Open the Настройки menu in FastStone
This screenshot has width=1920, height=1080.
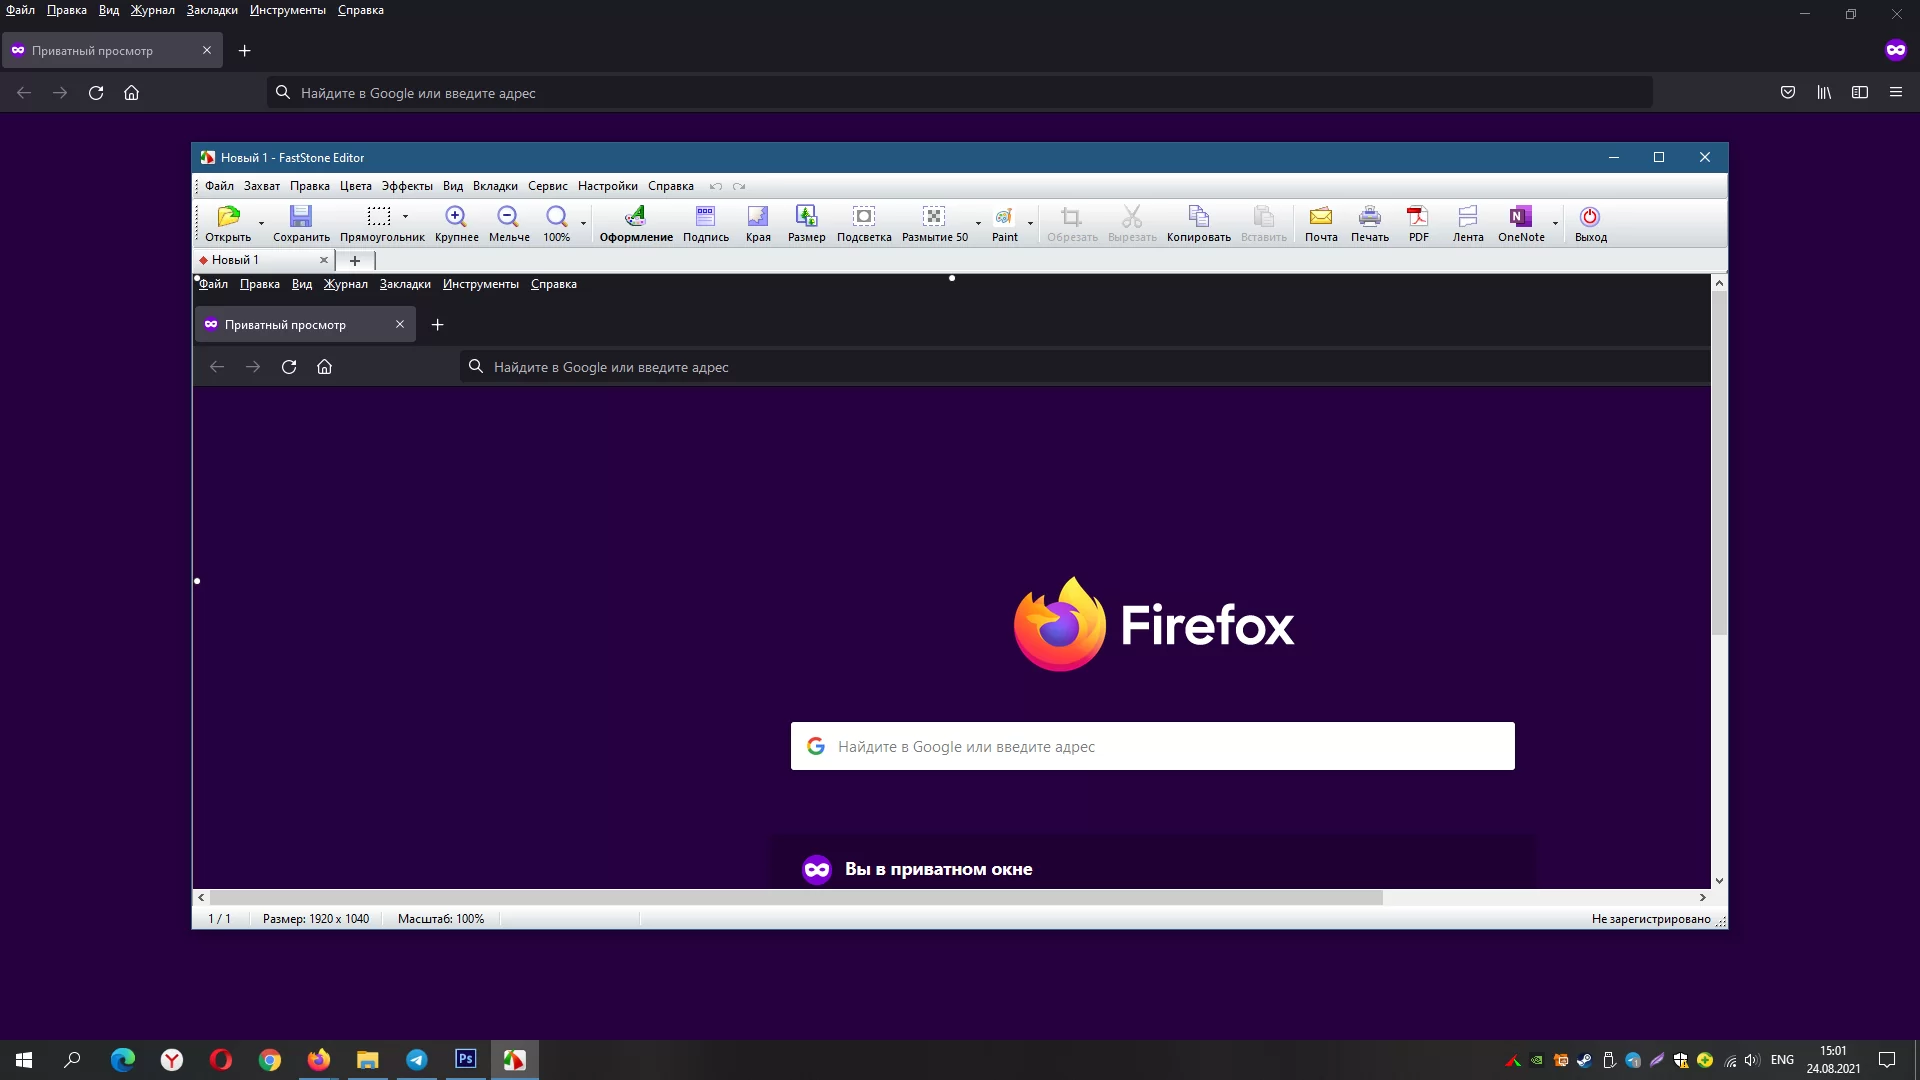(x=607, y=186)
